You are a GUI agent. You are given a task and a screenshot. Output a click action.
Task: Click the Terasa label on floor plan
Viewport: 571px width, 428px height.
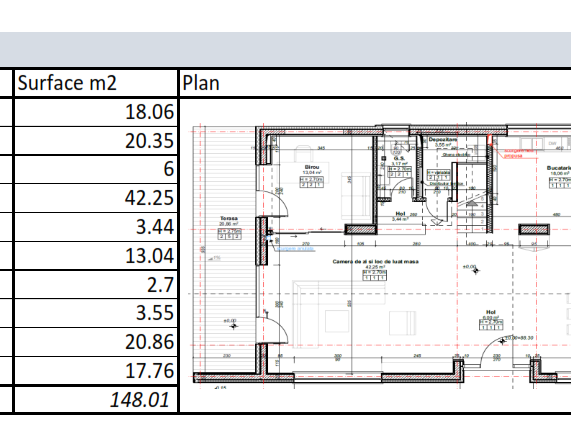[x=229, y=218]
